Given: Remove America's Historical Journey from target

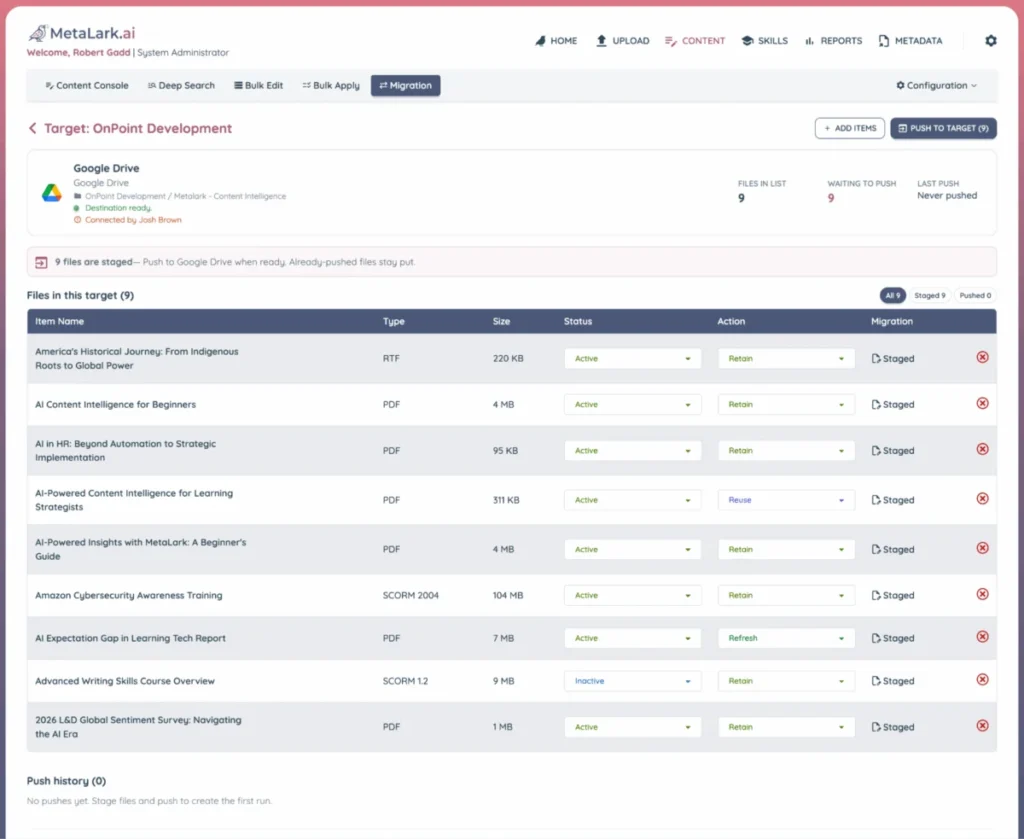Looking at the screenshot, I should tap(982, 357).
